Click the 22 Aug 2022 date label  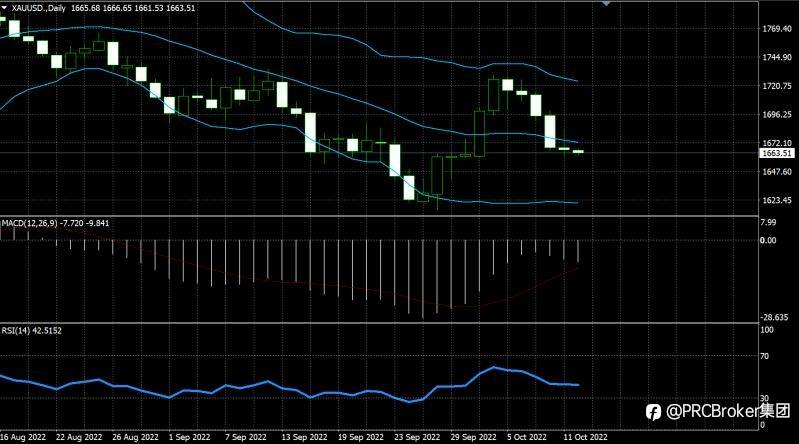click(x=79, y=437)
